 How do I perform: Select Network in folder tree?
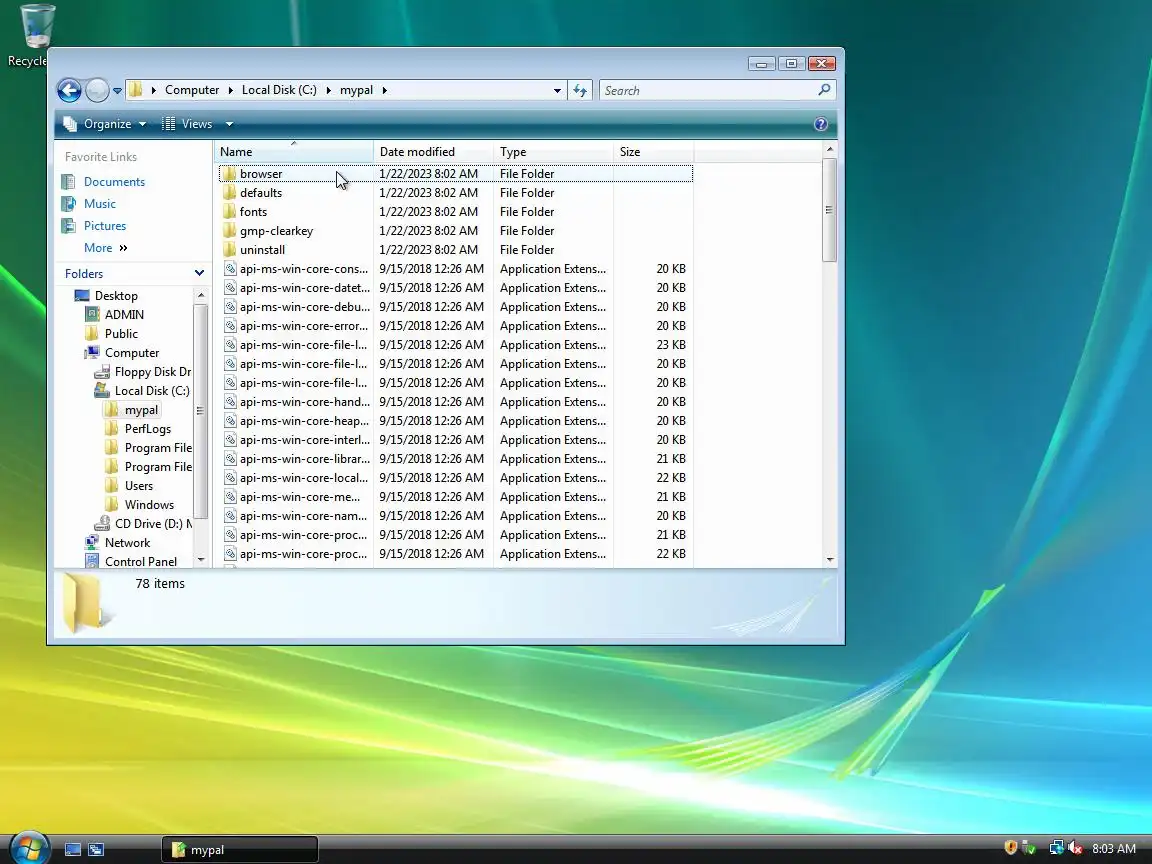[126, 543]
